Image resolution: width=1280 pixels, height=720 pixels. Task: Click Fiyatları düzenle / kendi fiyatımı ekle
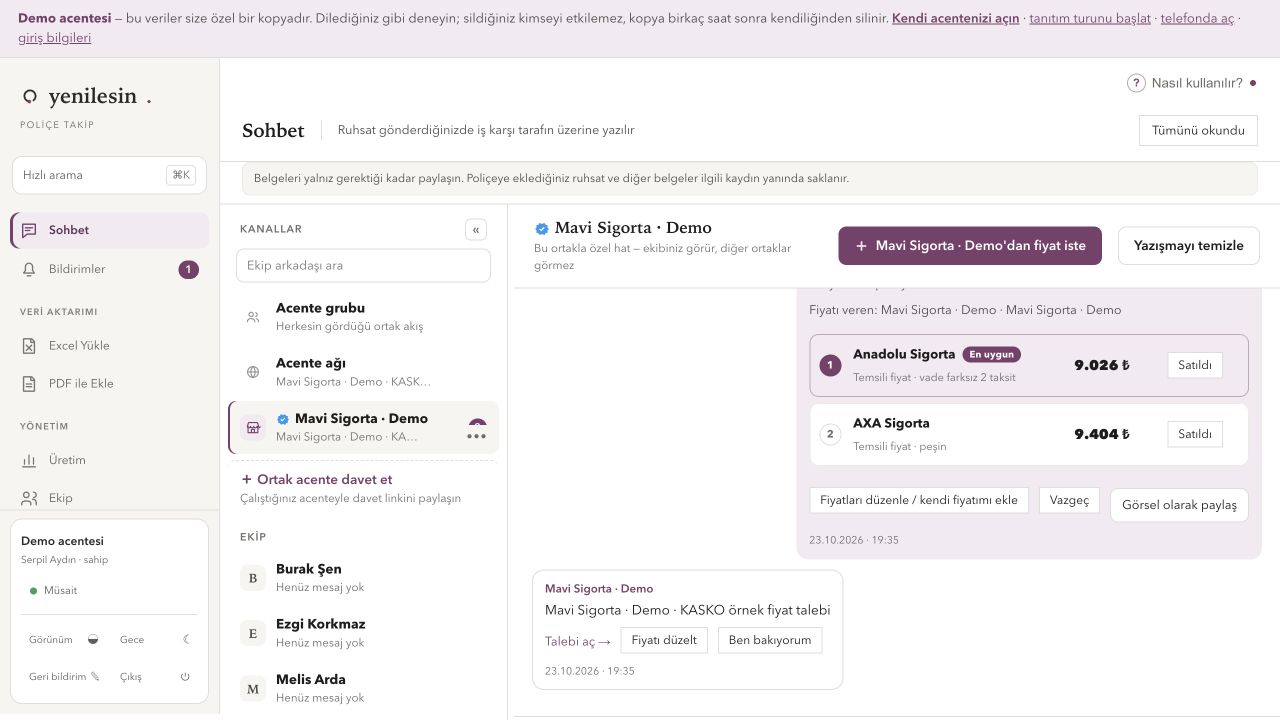tap(919, 500)
